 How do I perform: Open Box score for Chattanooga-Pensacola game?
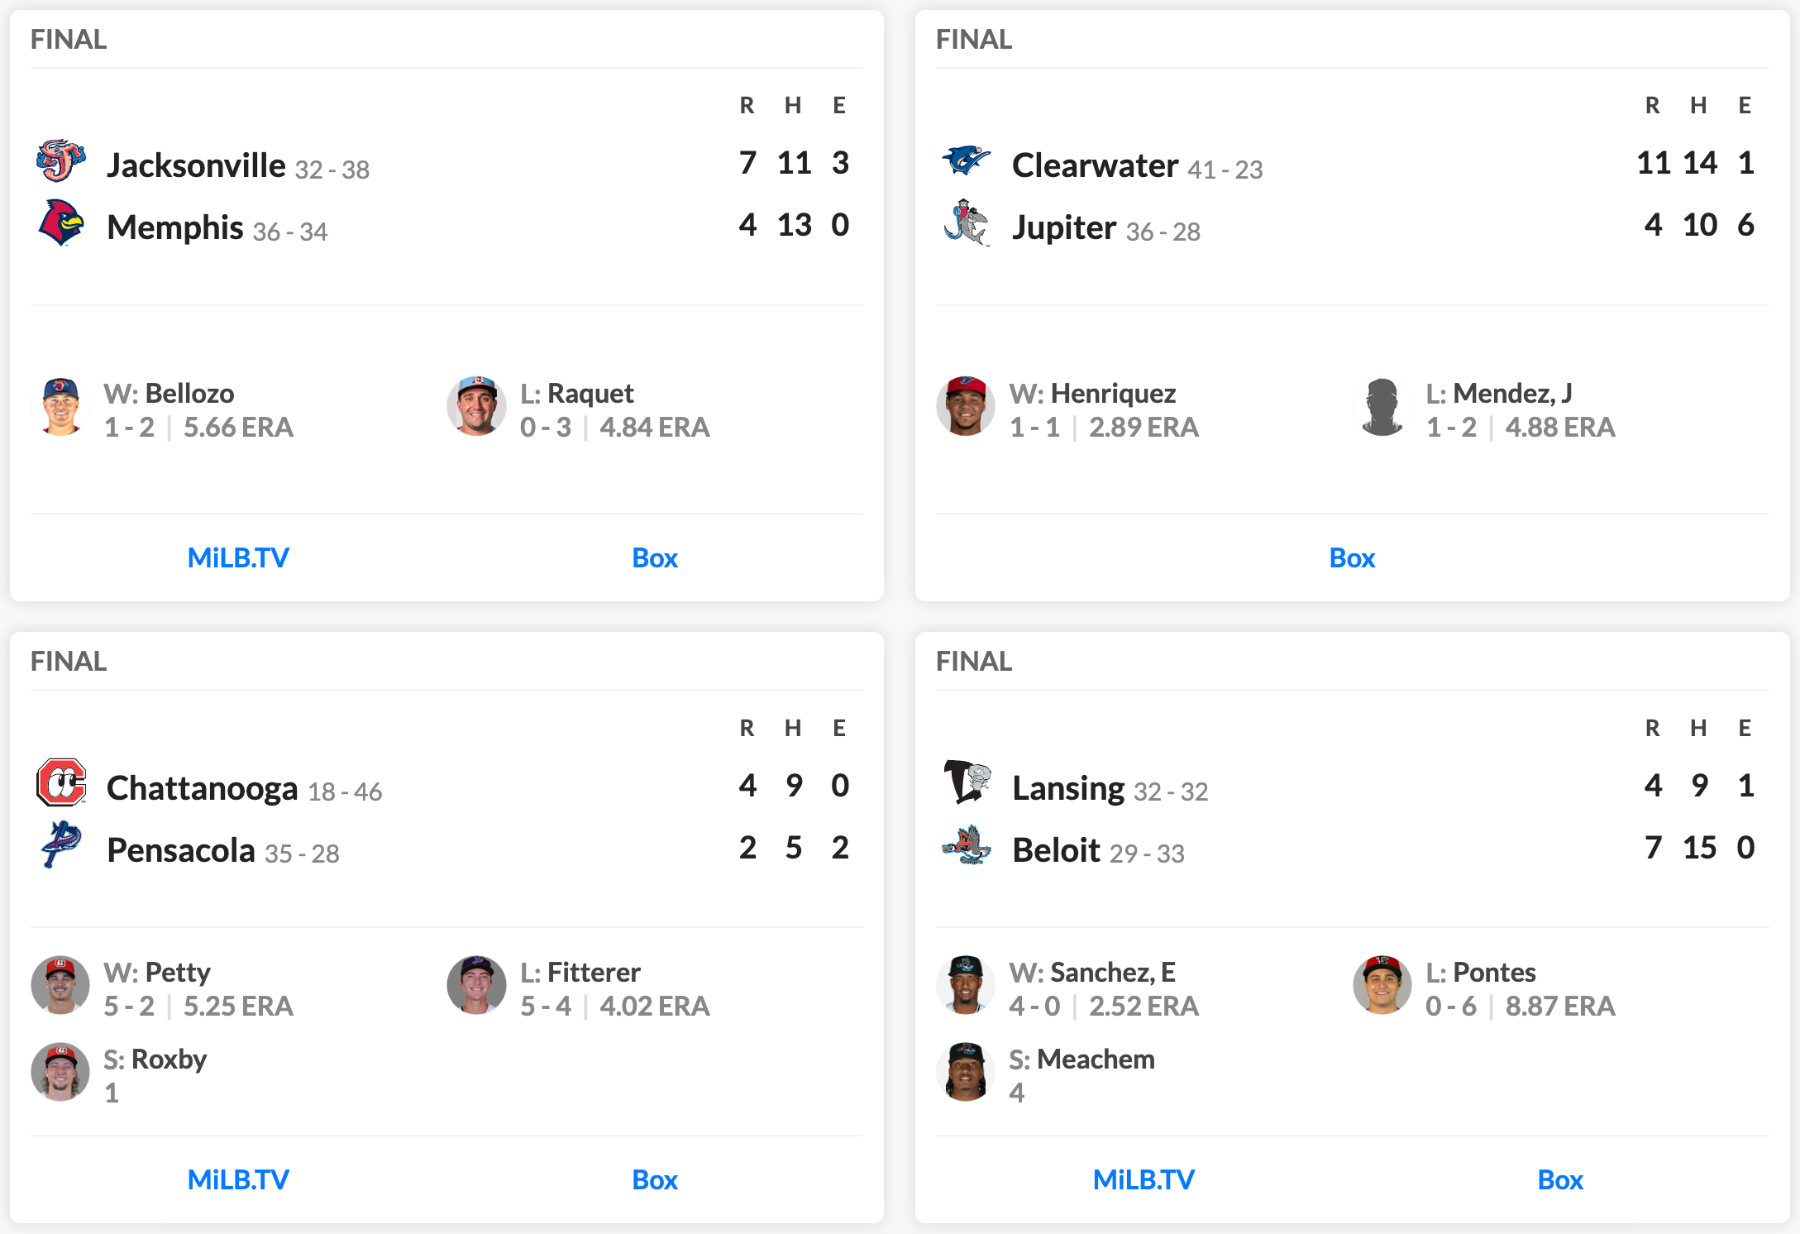click(655, 1180)
